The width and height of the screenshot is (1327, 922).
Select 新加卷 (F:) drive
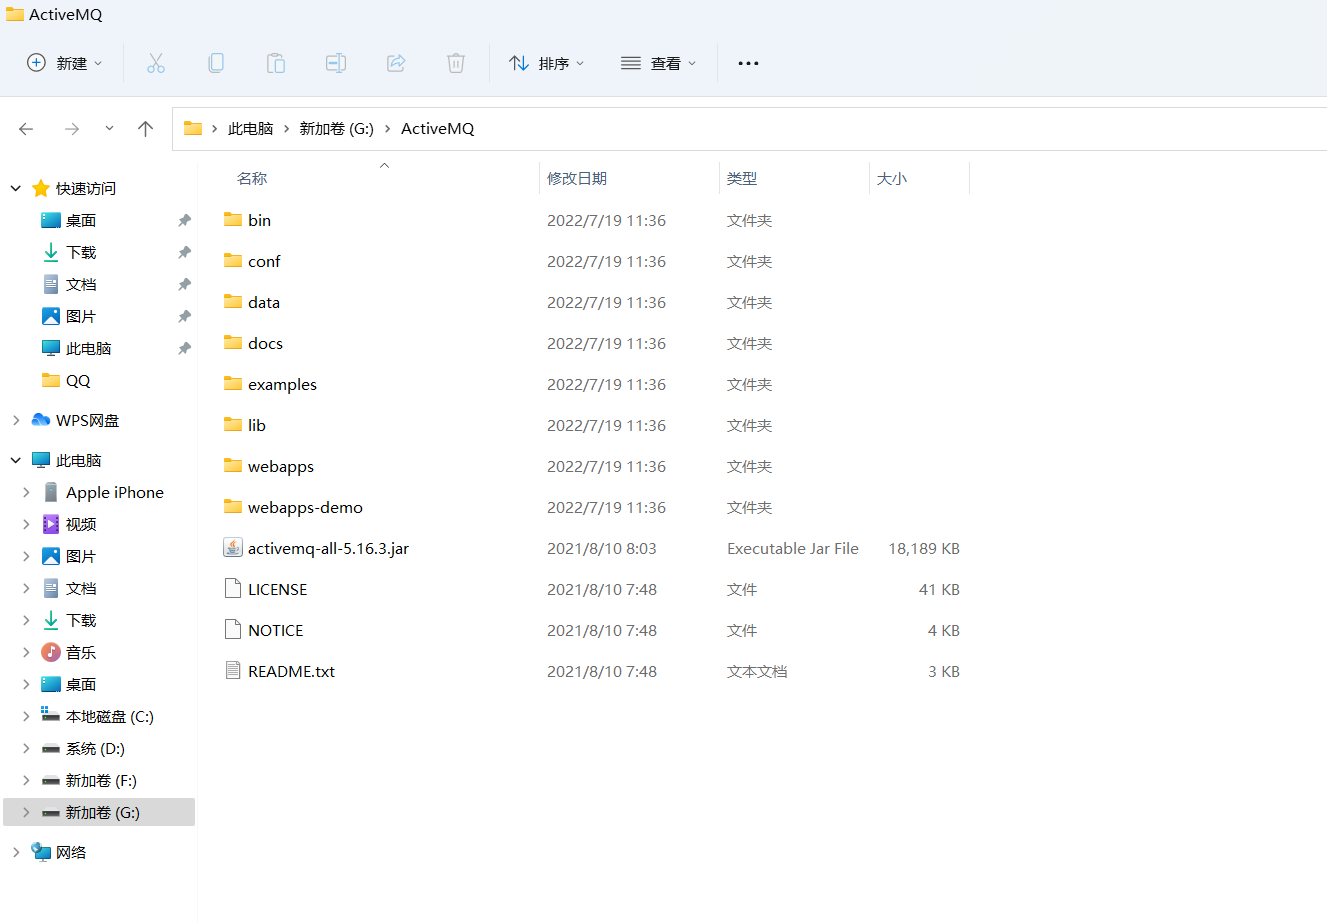[101, 780]
